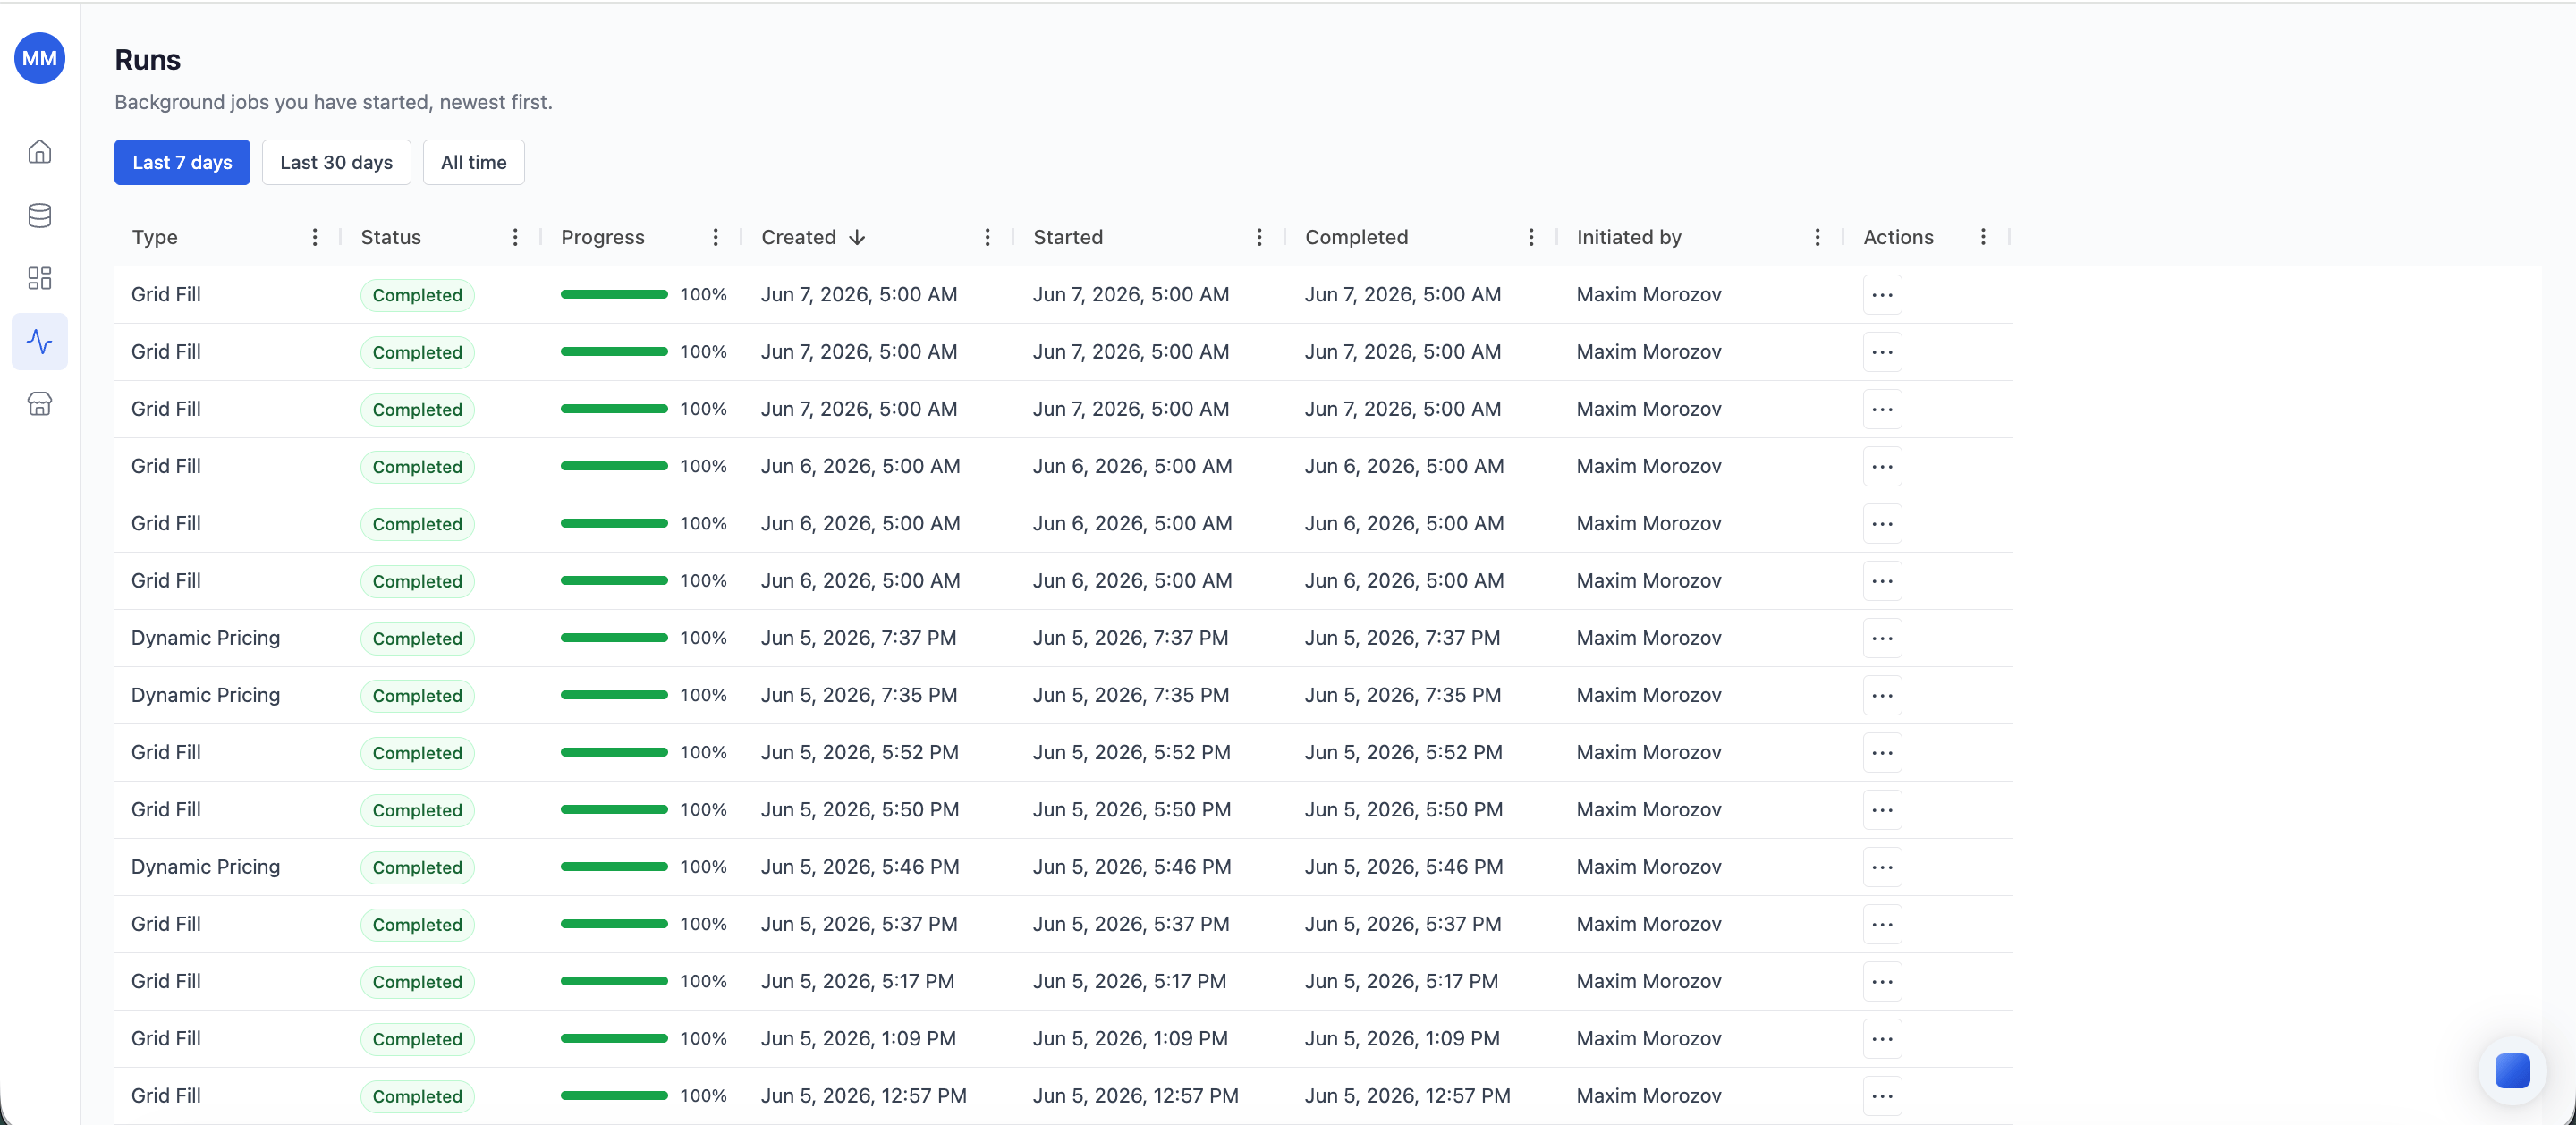Viewport: 2576px width, 1125px height.
Task: Open Initiated by column options menu
Action: pyautogui.click(x=1817, y=237)
